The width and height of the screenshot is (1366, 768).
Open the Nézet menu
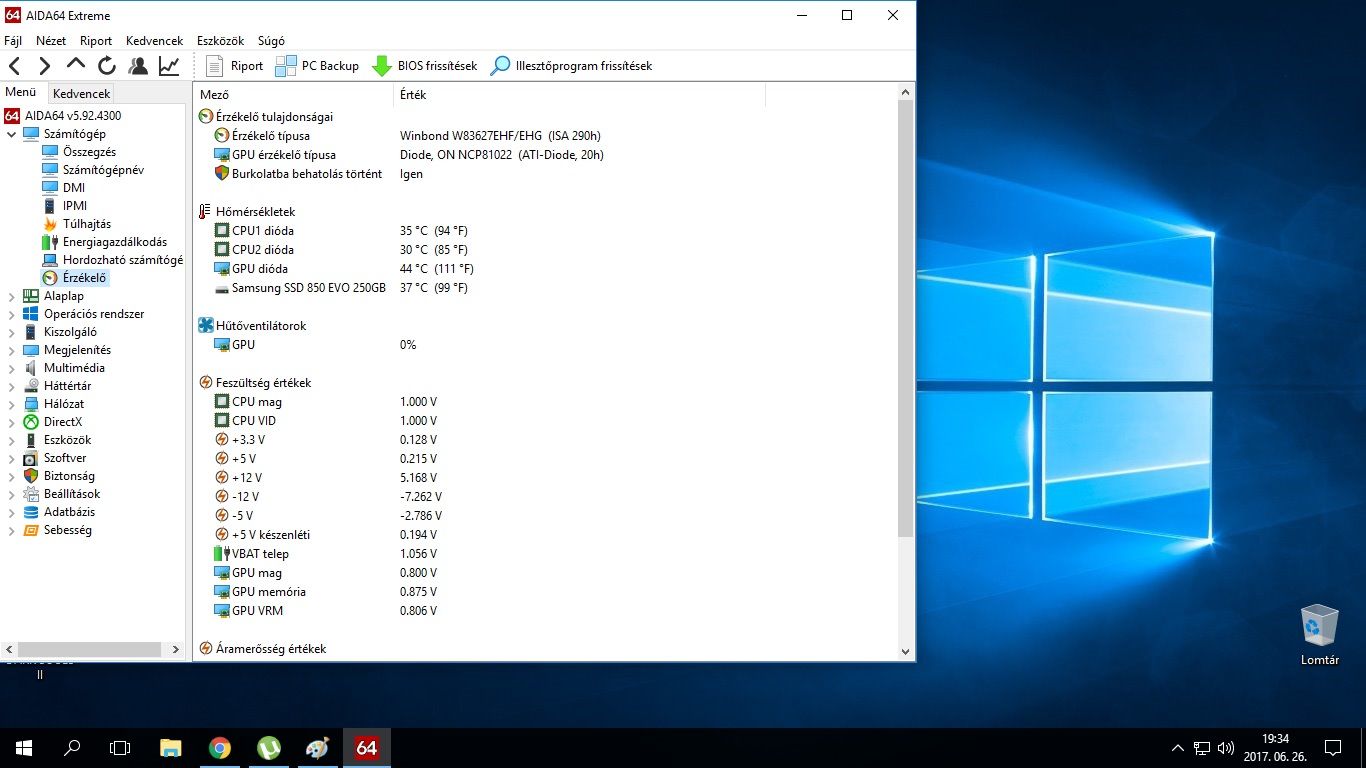tap(51, 41)
